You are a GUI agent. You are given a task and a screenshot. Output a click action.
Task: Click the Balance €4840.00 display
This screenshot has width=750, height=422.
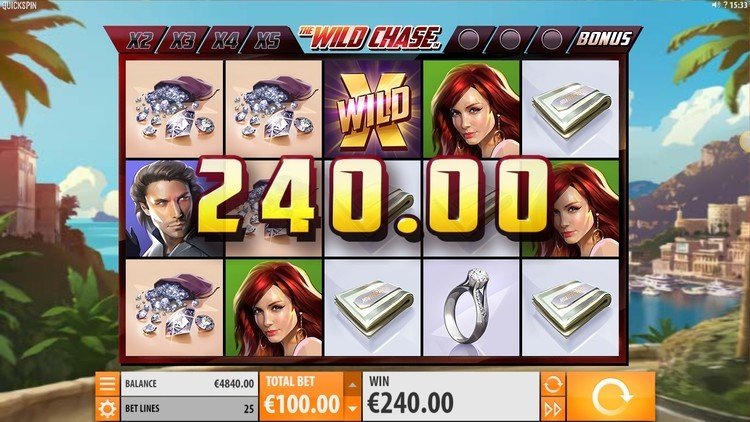click(x=189, y=384)
